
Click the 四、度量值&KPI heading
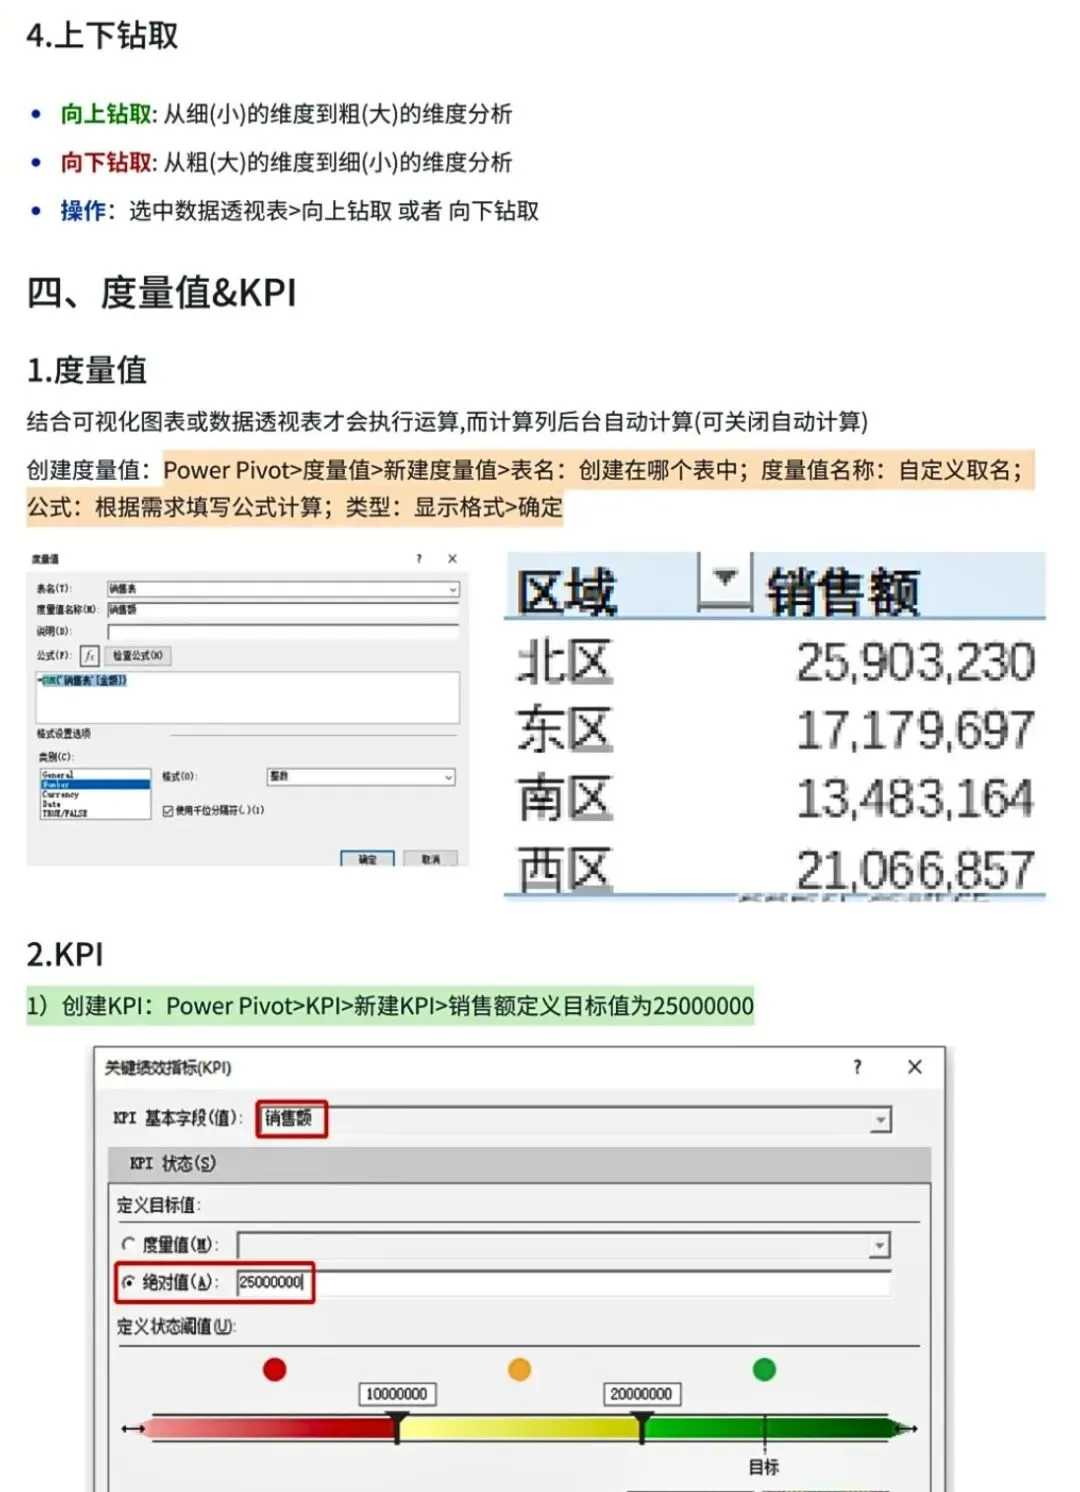pos(161,293)
